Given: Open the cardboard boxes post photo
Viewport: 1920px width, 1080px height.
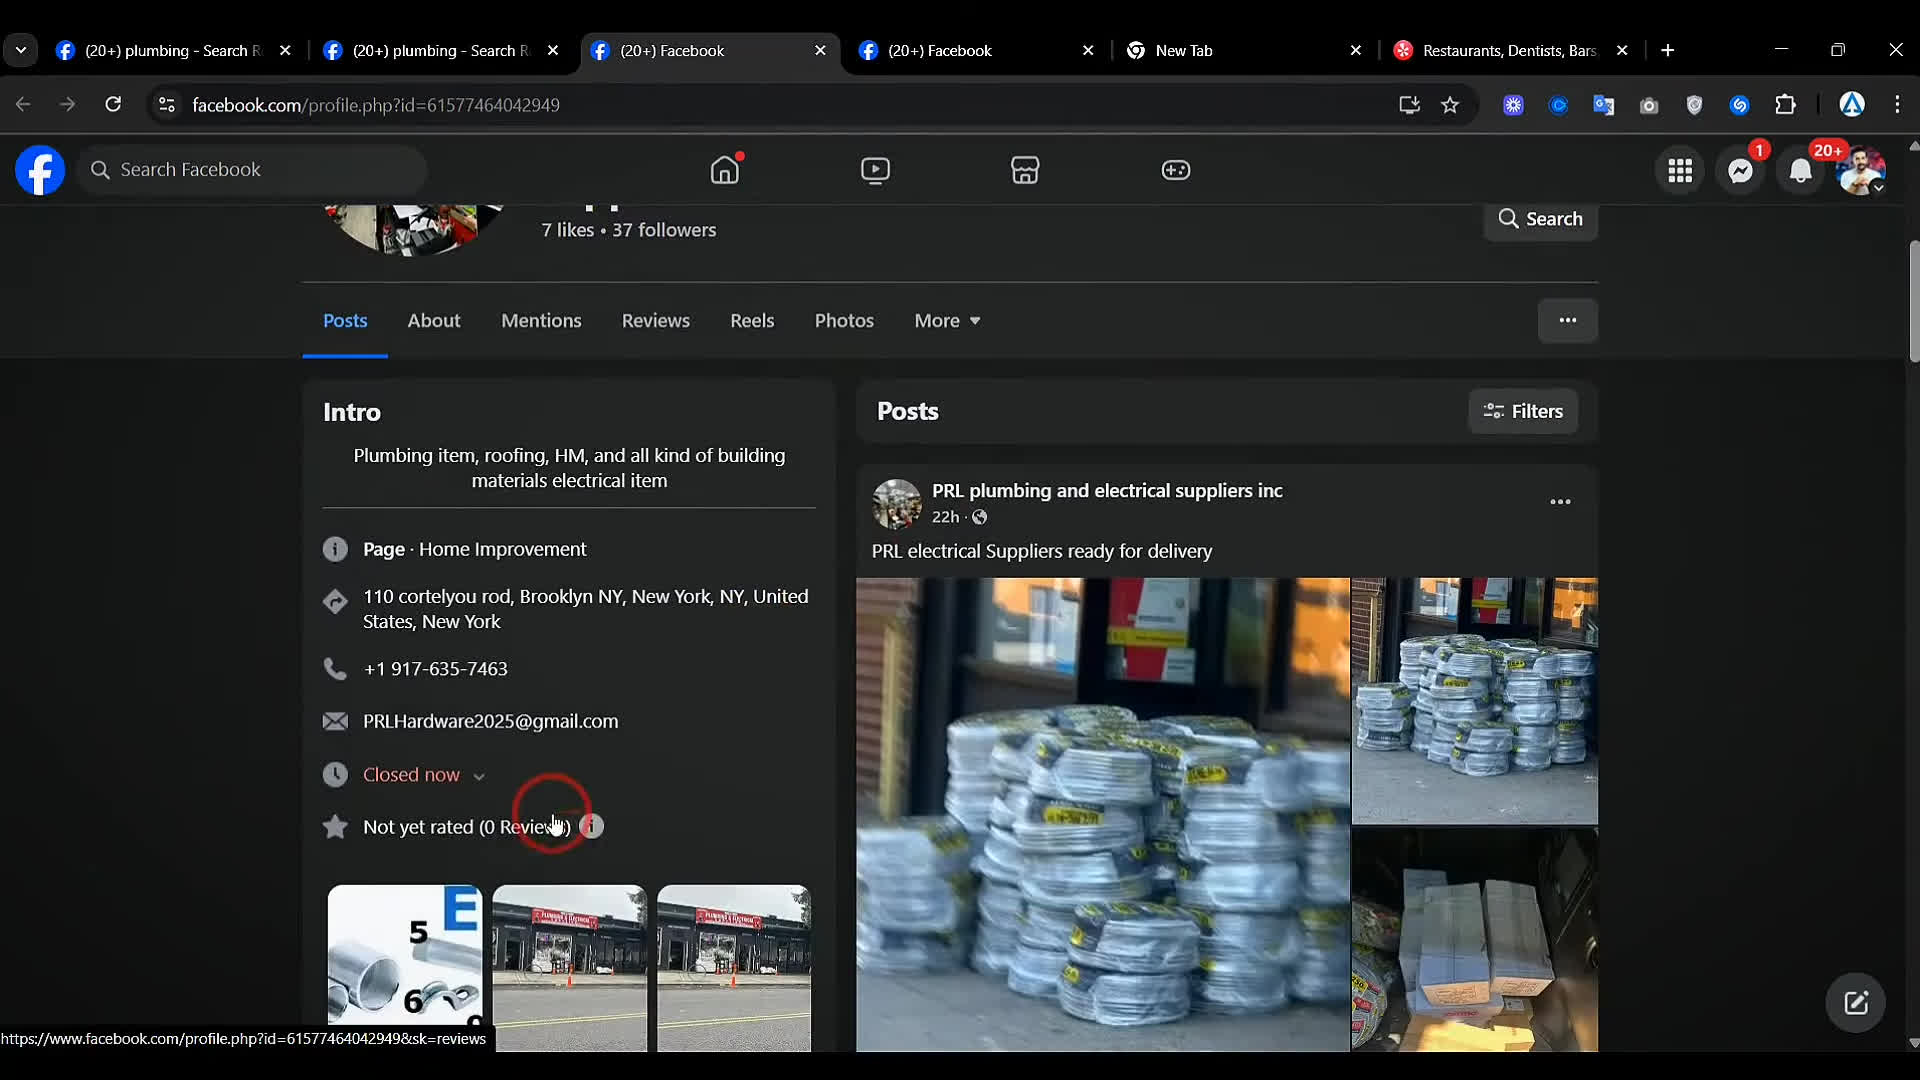Looking at the screenshot, I should click(x=1474, y=940).
